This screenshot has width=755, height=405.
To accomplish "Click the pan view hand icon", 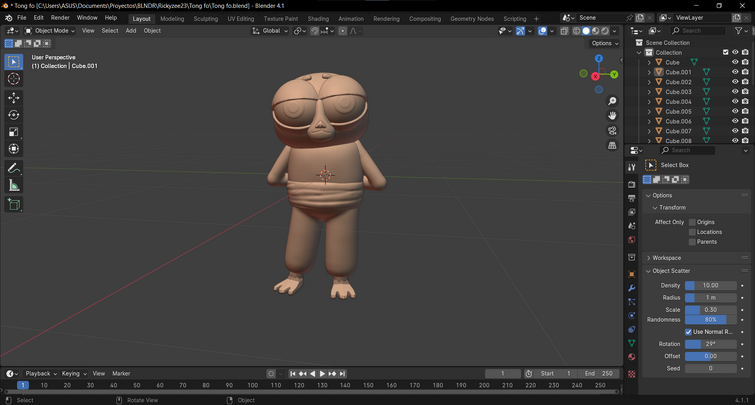I will pyautogui.click(x=612, y=116).
